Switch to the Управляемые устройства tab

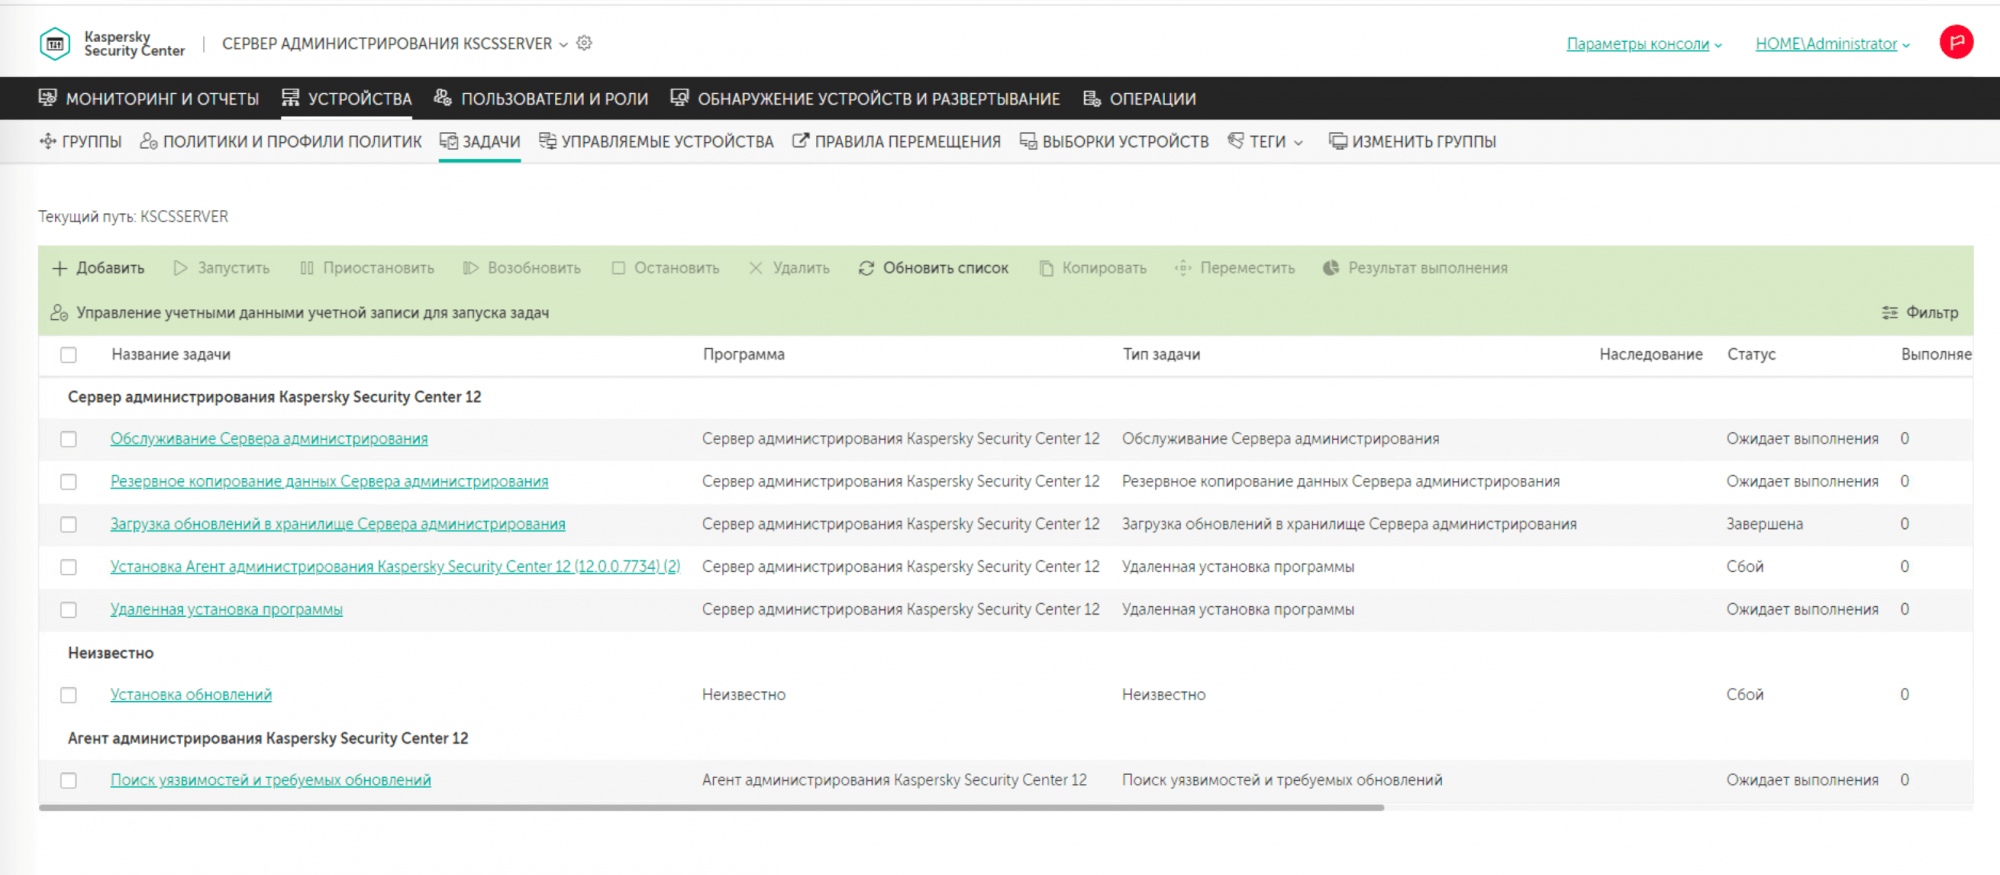[656, 141]
